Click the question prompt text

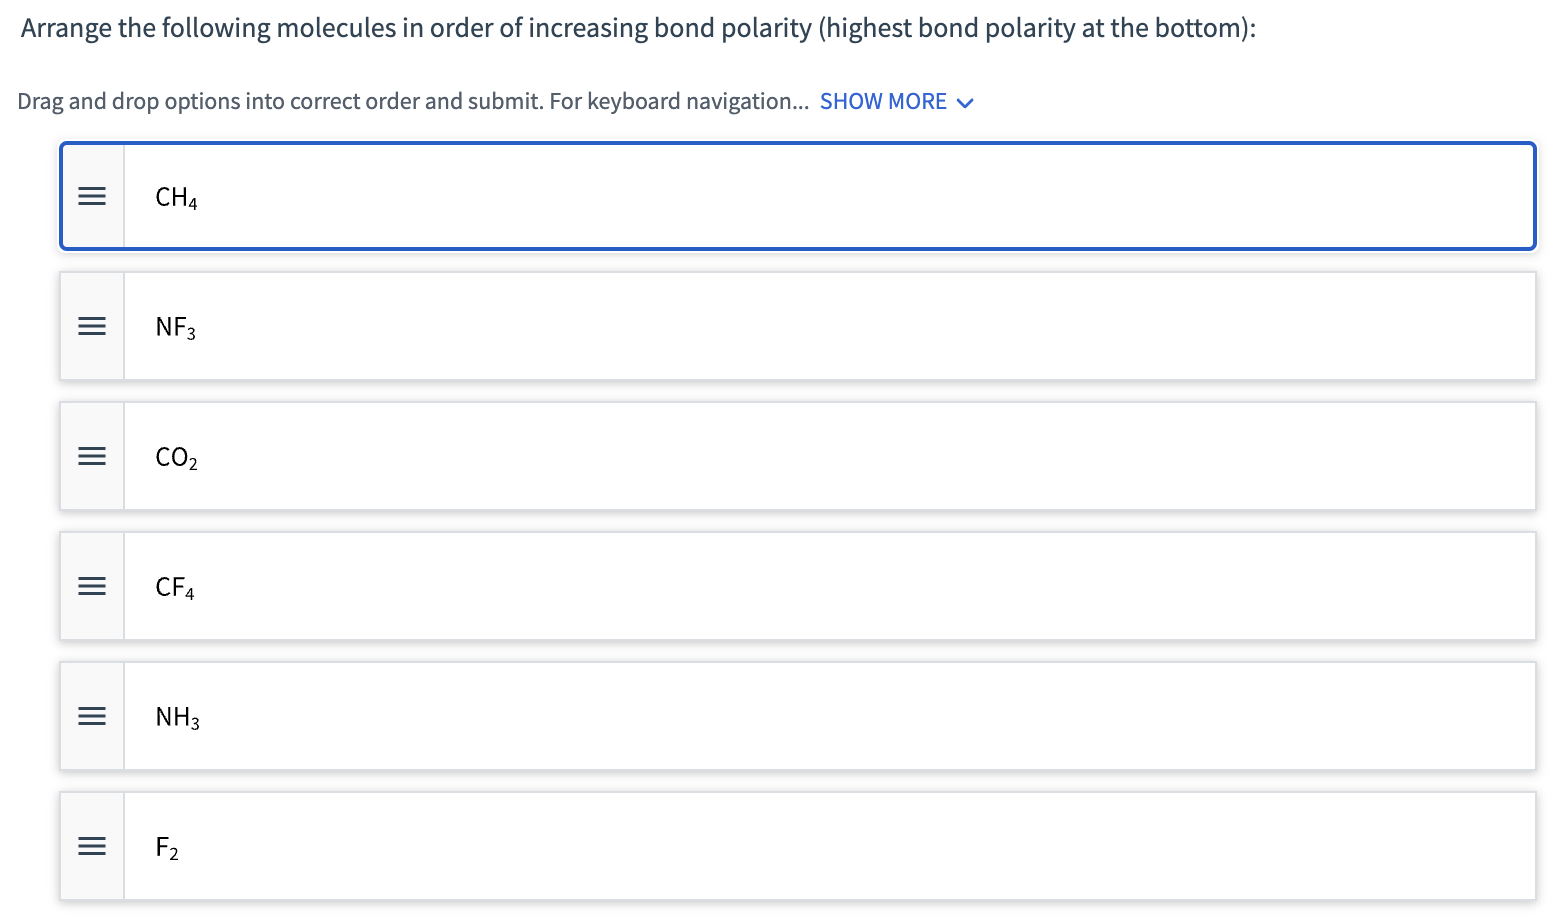[x=636, y=27]
